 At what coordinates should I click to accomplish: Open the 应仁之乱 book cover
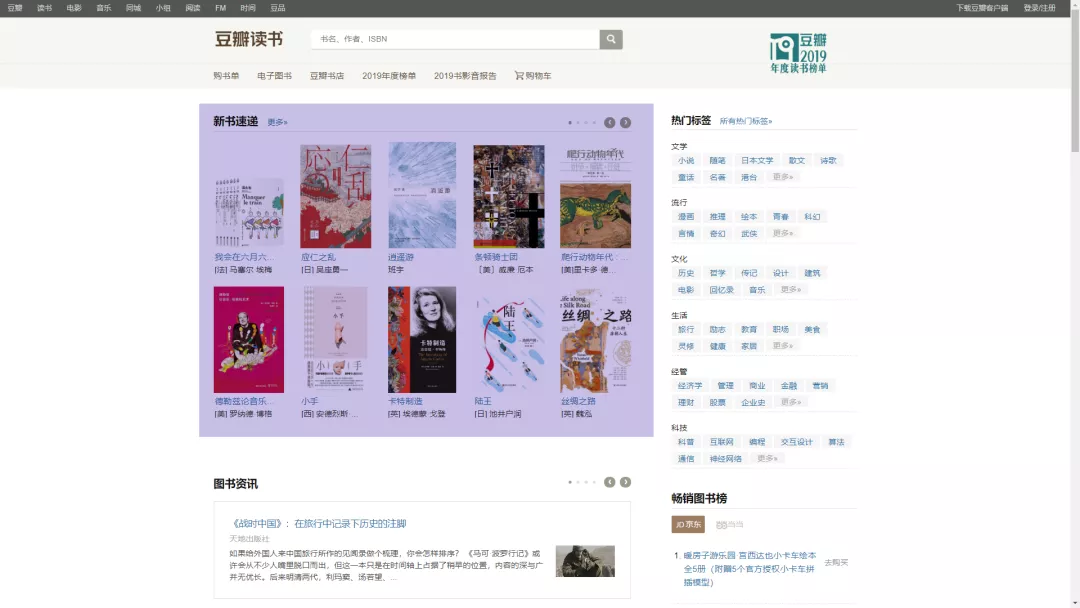335,196
